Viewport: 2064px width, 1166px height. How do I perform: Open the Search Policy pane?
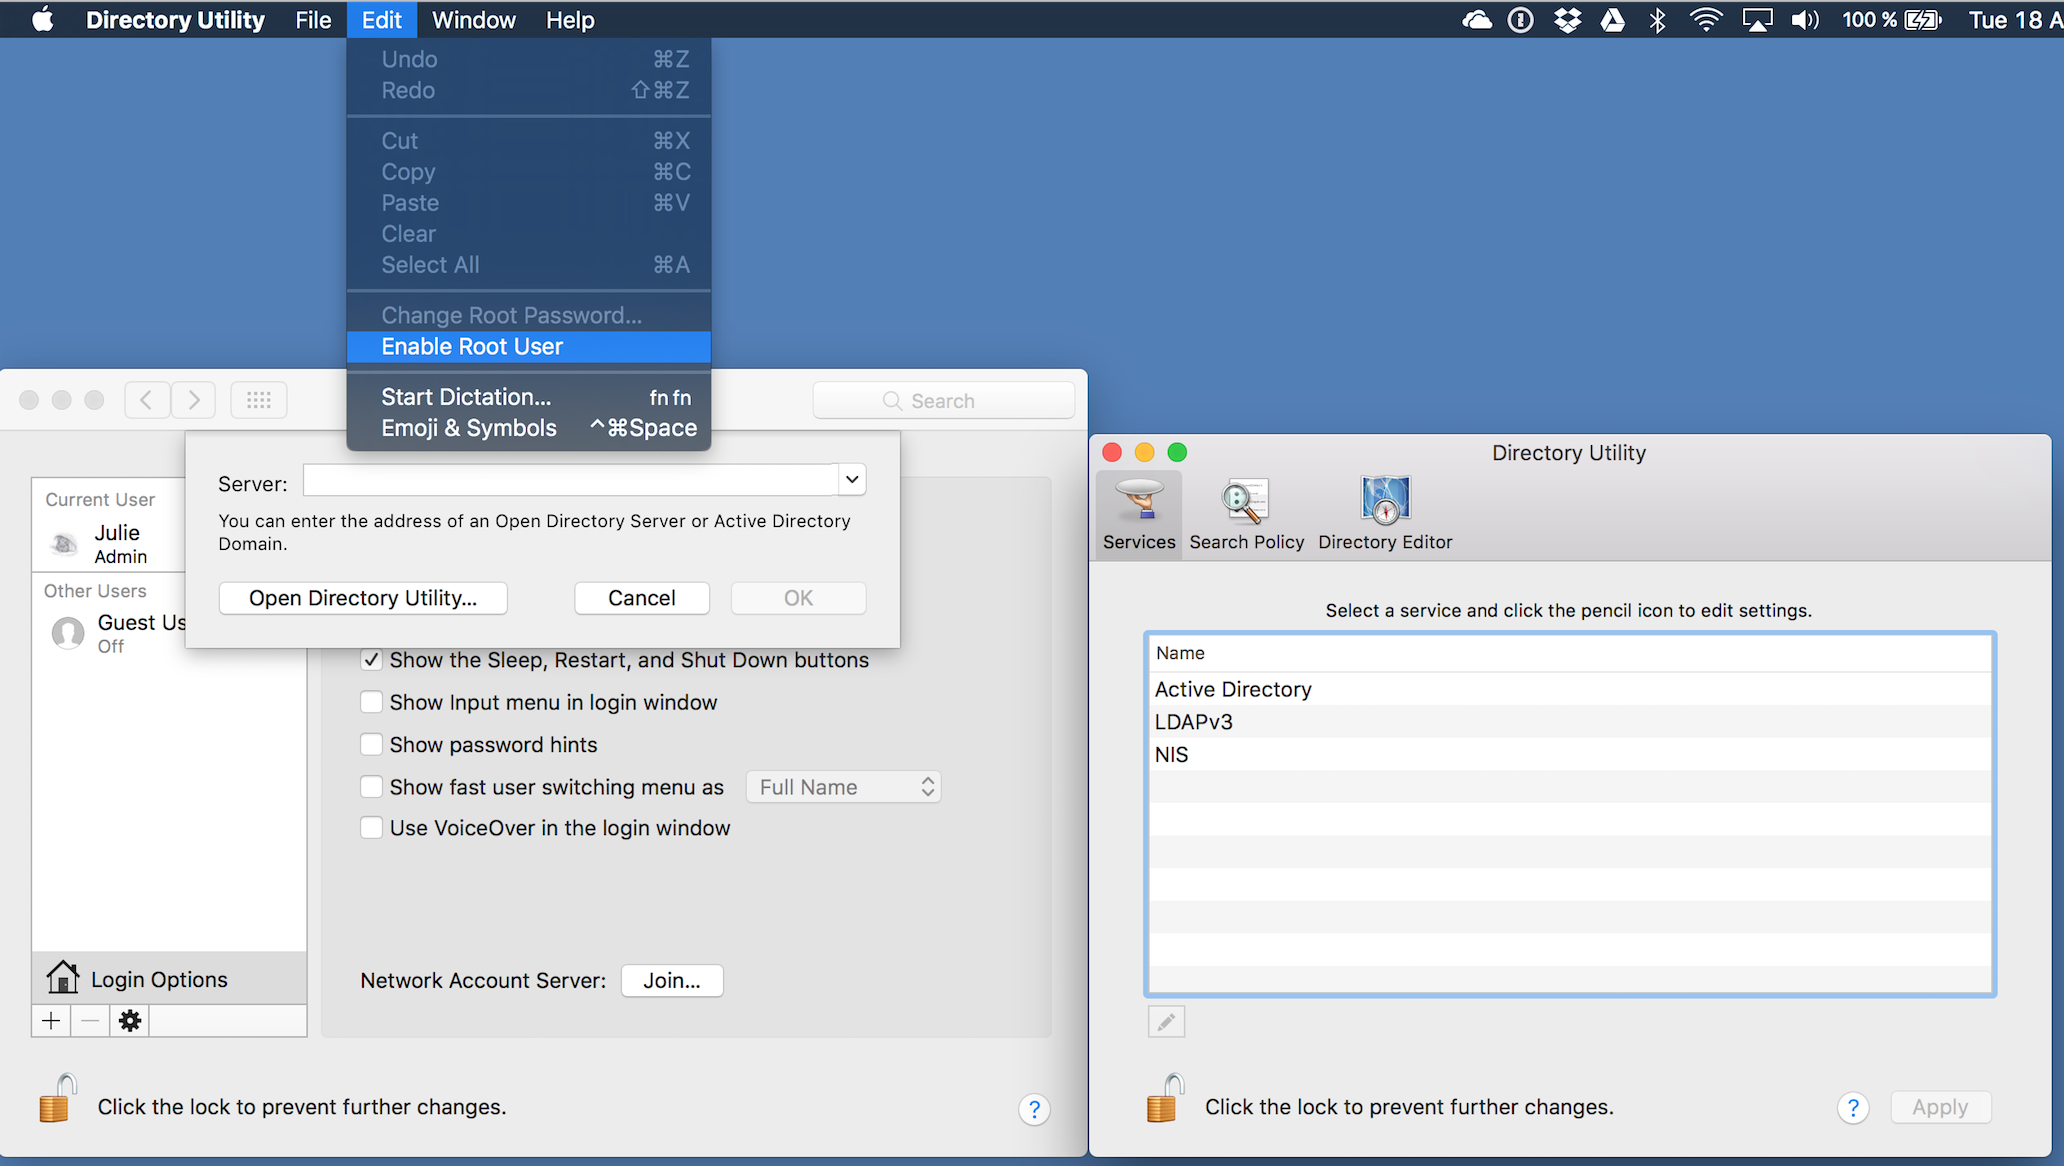(1246, 515)
